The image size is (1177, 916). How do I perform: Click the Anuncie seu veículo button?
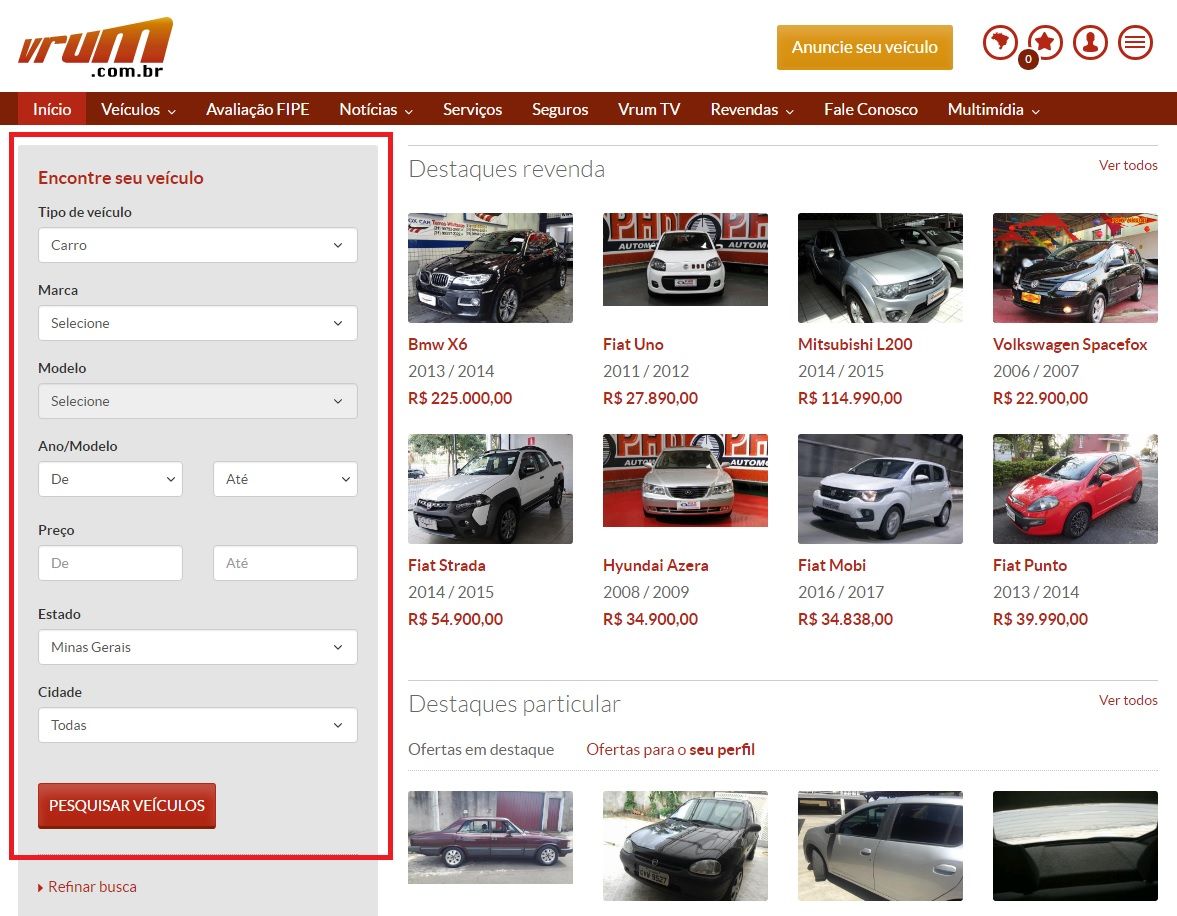tap(865, 47)
